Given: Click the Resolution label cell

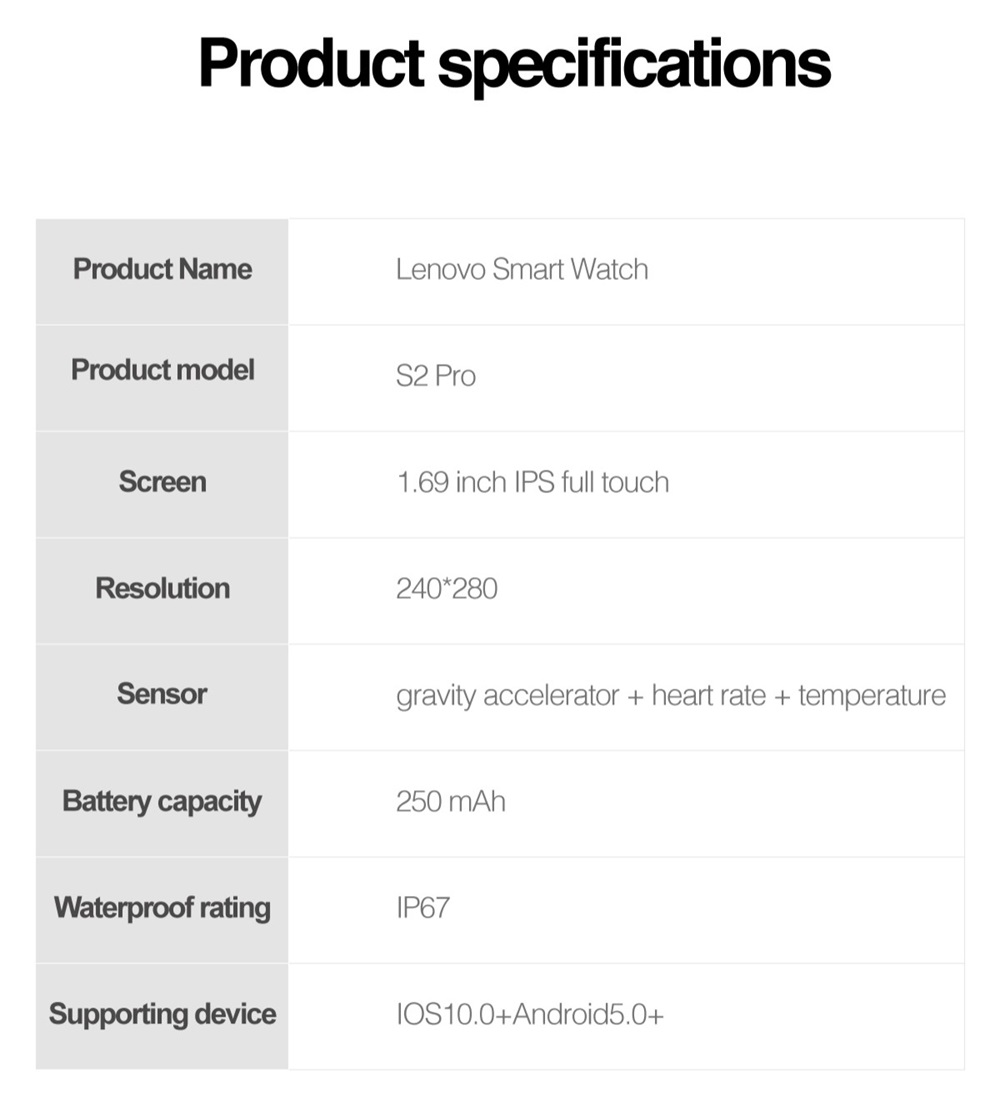Looking at the screenshot, I should click(162, 588).
